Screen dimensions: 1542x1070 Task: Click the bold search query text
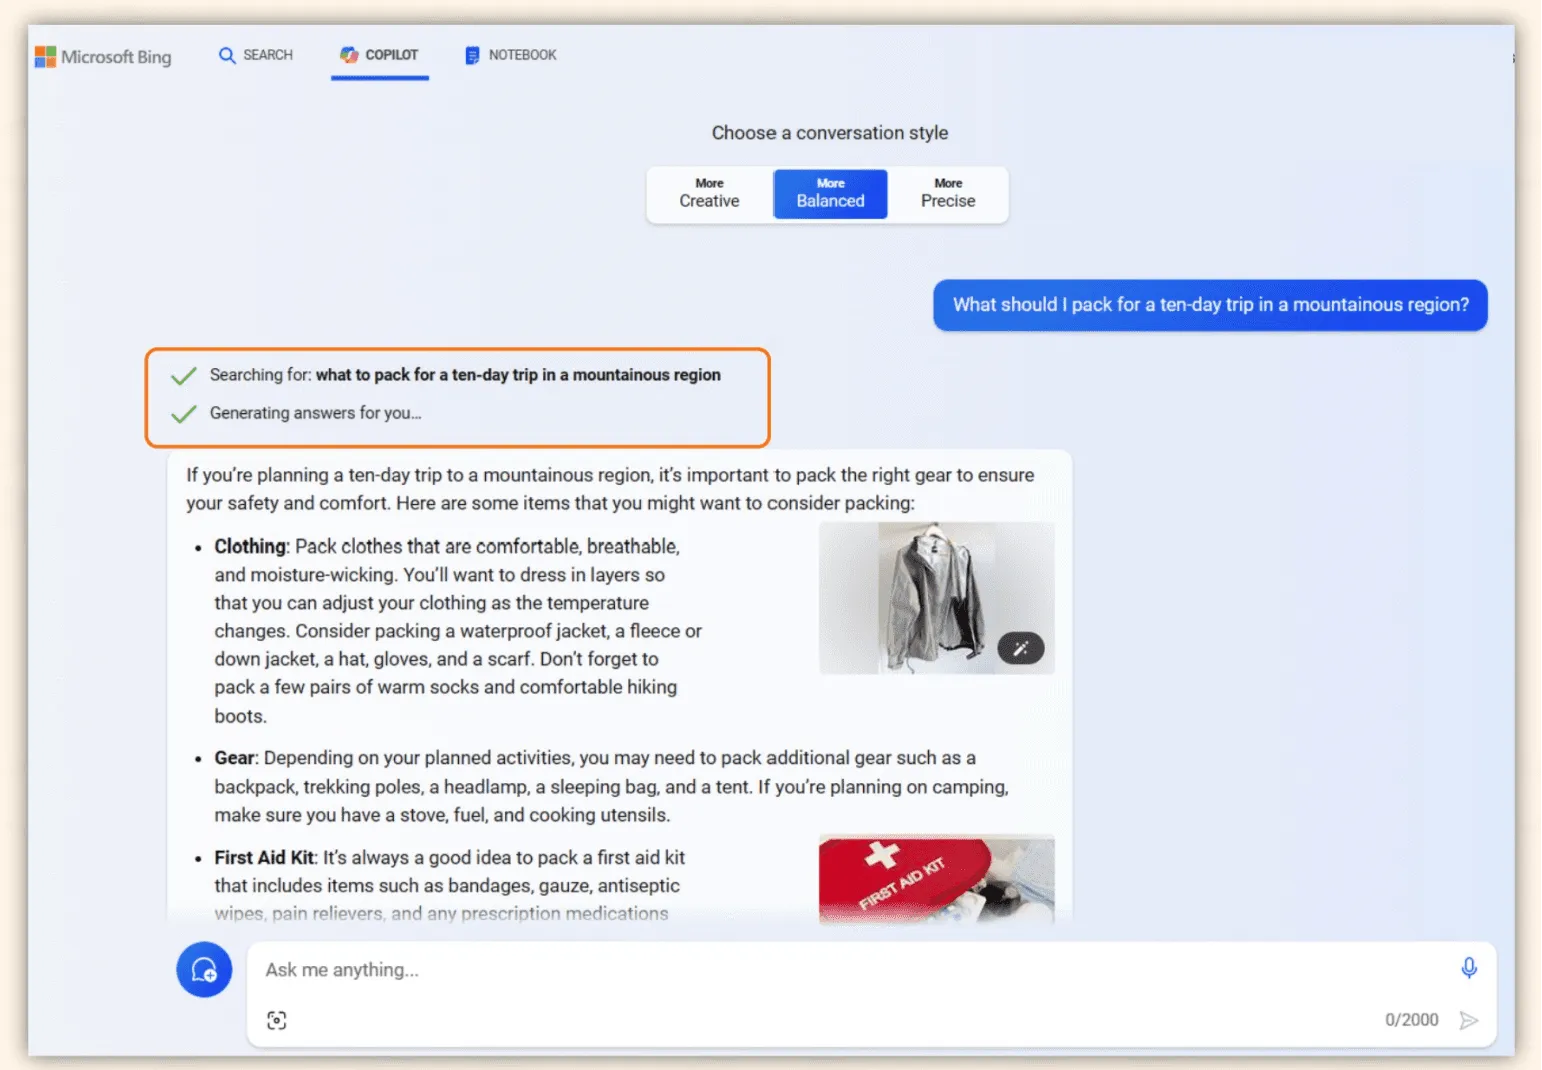coord(518,375)
